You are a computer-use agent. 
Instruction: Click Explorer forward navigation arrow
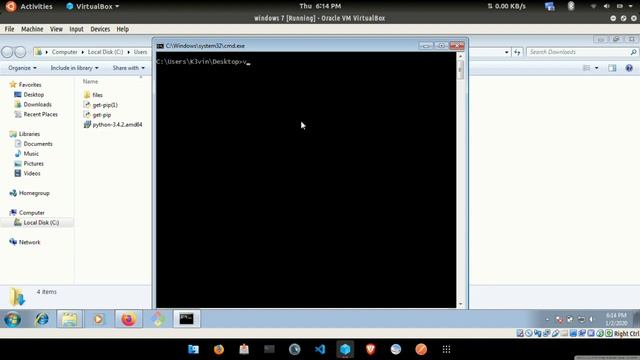pyautogui.click(x=20, y=52)
